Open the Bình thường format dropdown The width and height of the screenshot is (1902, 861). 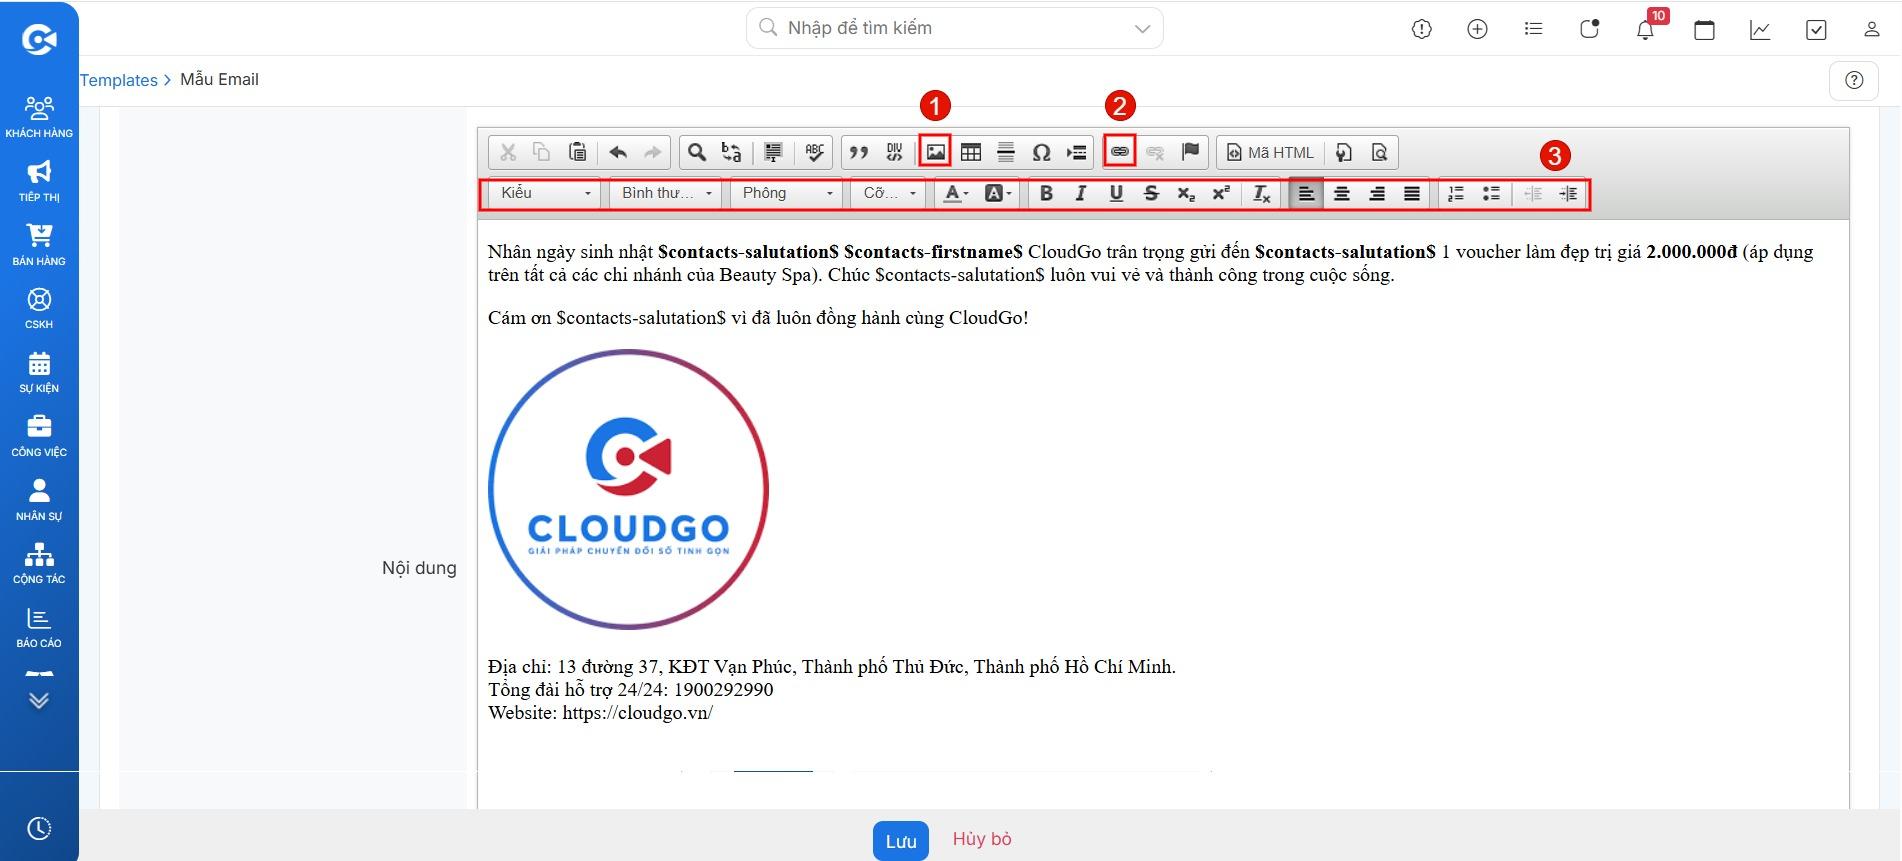(666, 193)
